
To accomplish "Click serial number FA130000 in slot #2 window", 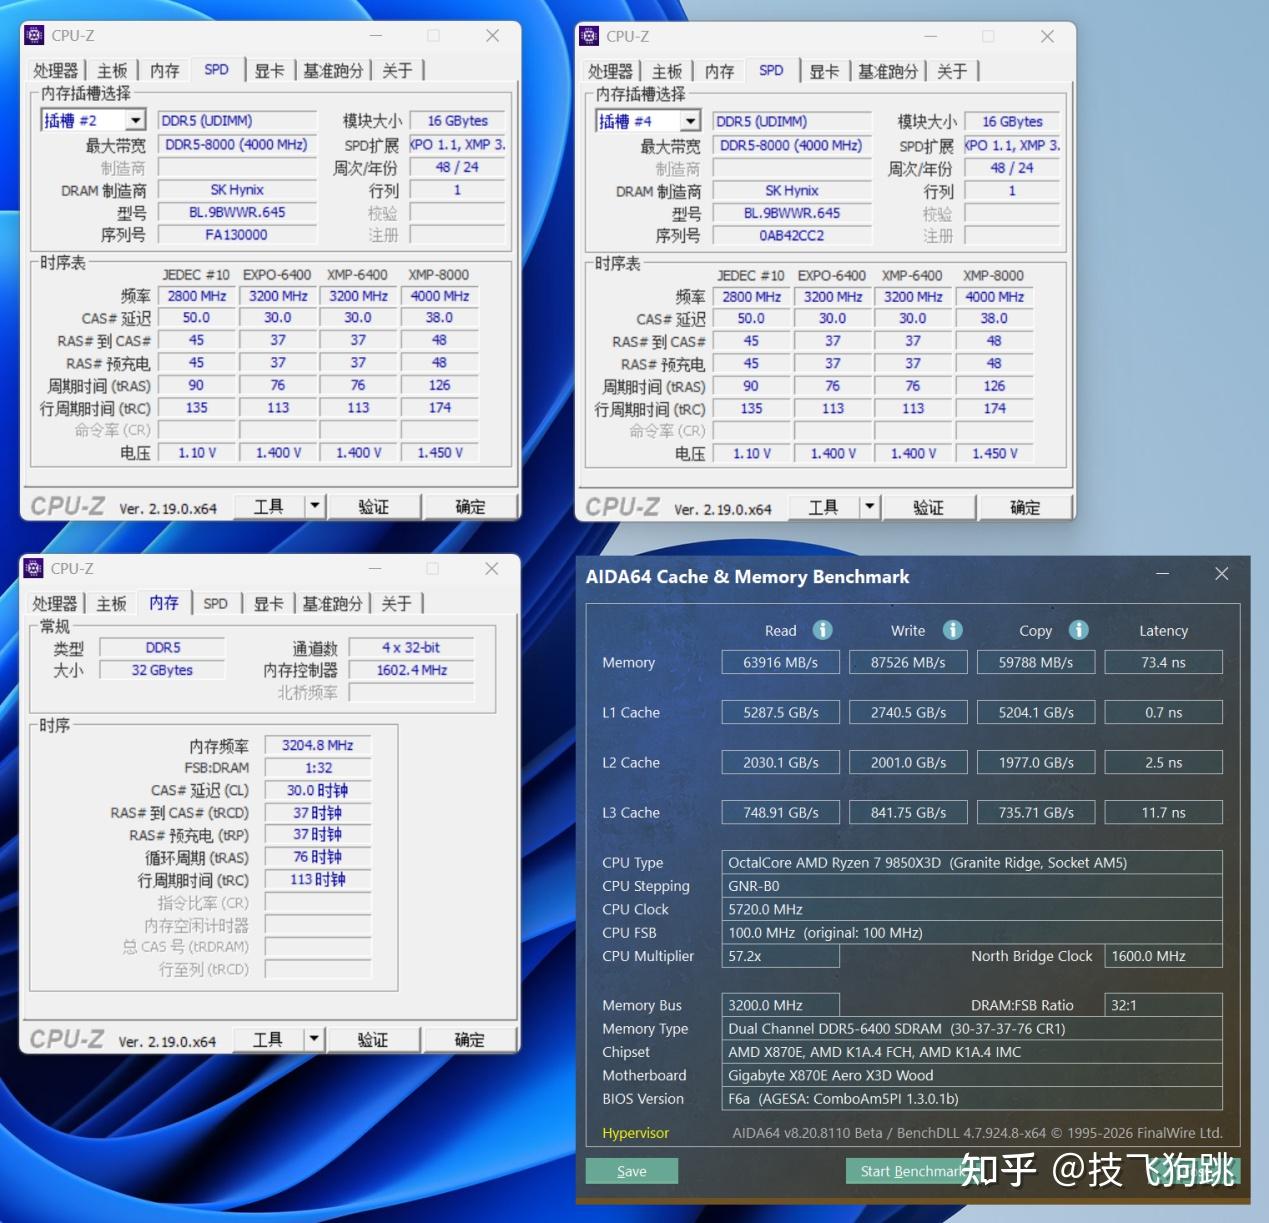I will click(x=237, y=234).
